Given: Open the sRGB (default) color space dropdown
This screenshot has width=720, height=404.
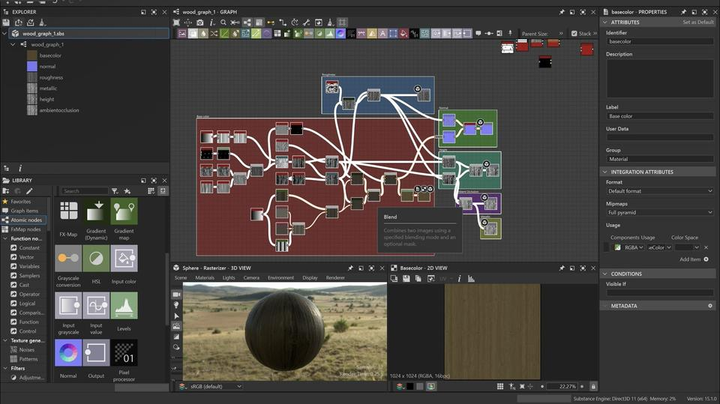Looking at the screenshot, I should coord(215,385).
